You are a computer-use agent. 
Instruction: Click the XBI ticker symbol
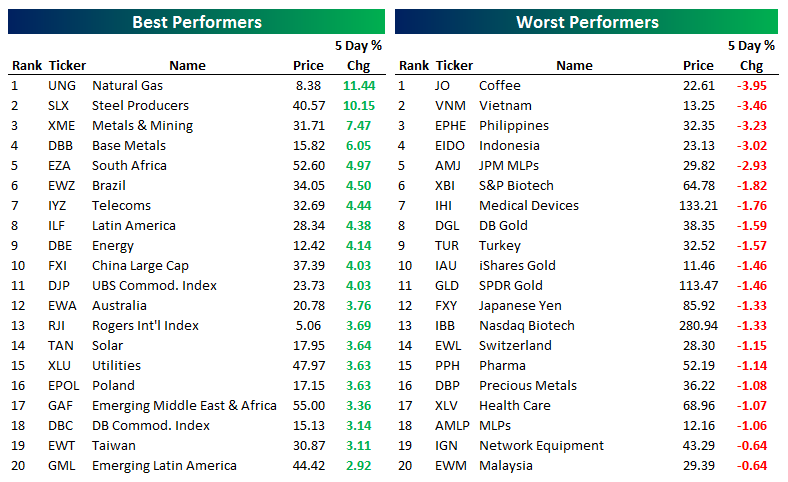(x=447, y=186)
